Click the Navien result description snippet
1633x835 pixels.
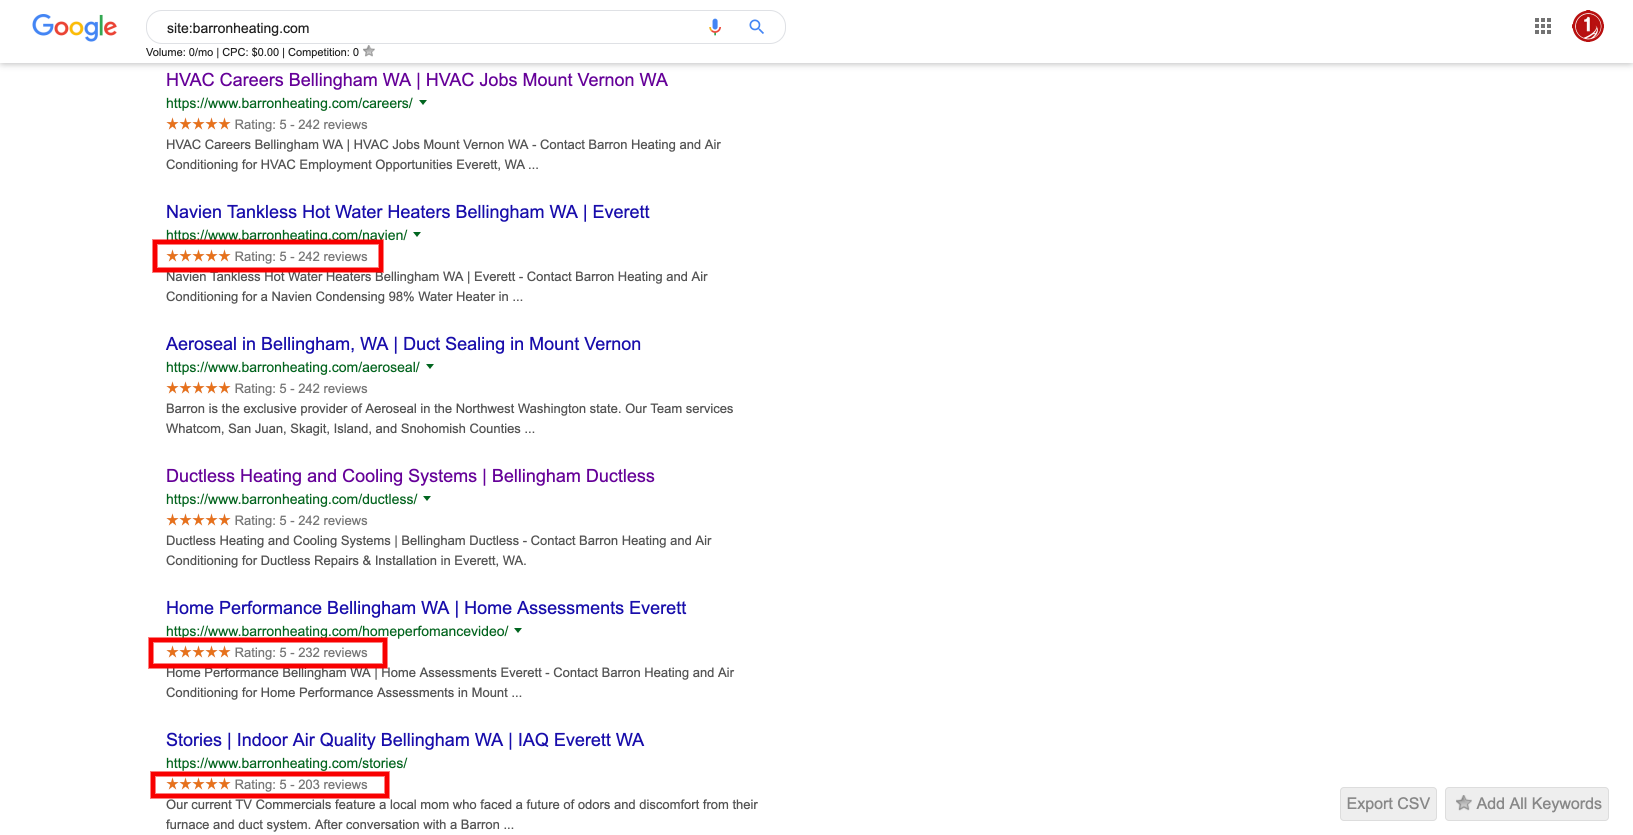[x=437, y=287]
